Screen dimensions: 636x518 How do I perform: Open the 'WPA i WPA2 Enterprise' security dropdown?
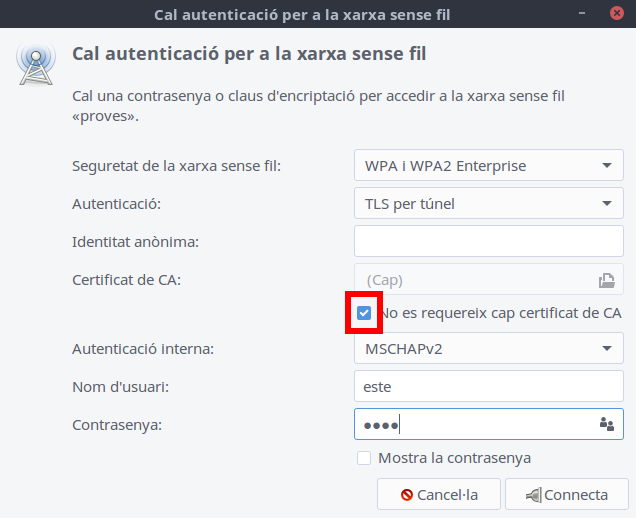(488, 166)
